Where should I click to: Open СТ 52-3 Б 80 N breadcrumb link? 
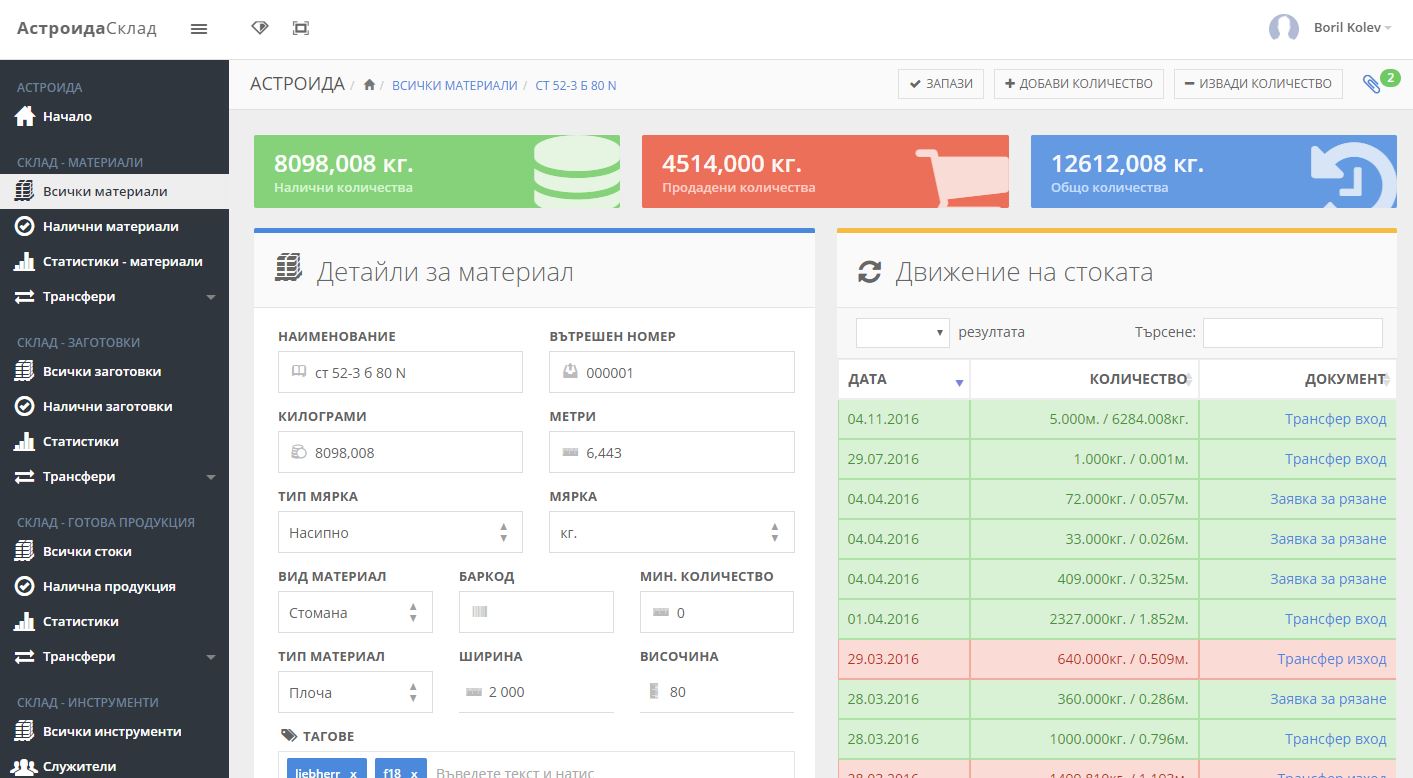click(576, 86)
